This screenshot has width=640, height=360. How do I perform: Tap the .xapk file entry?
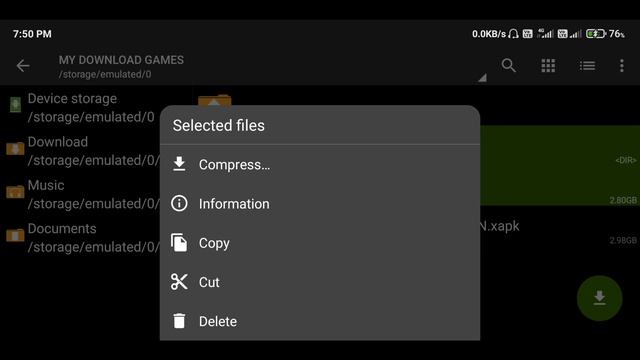pos(560,233)
